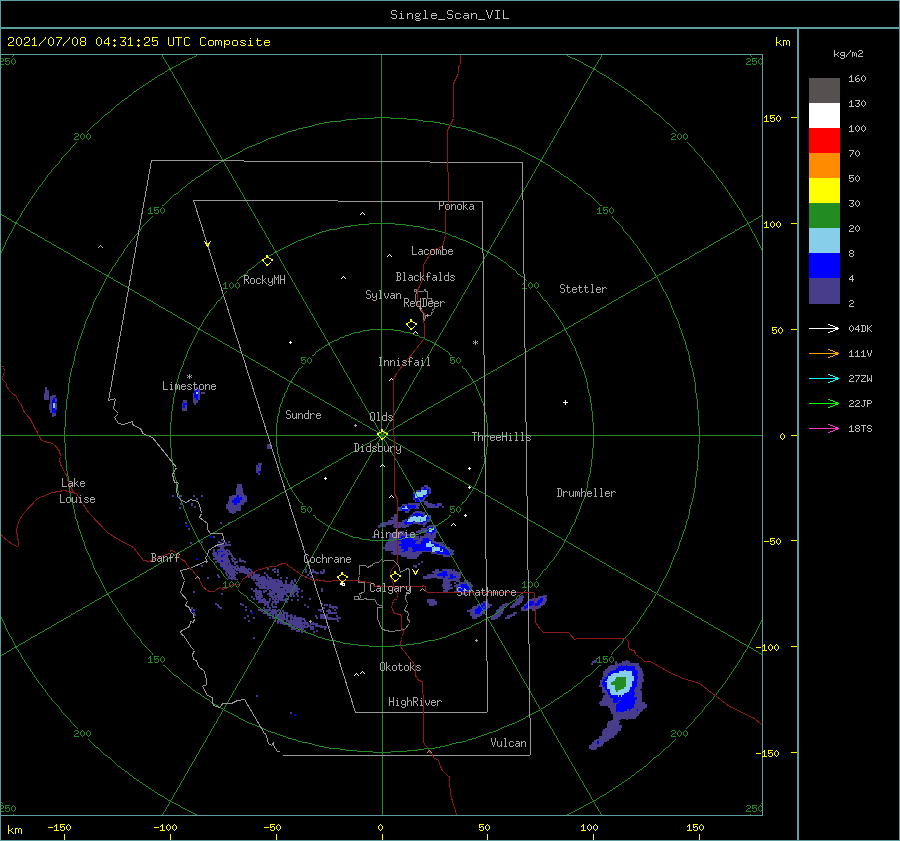900x841 pixels.
Task: Pick the bright blue 4-8 legend color
Action: coord(824,265)
